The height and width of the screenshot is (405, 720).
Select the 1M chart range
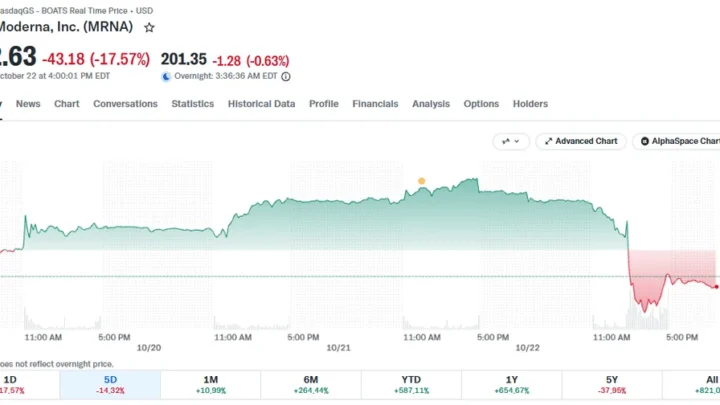(211, 385)
